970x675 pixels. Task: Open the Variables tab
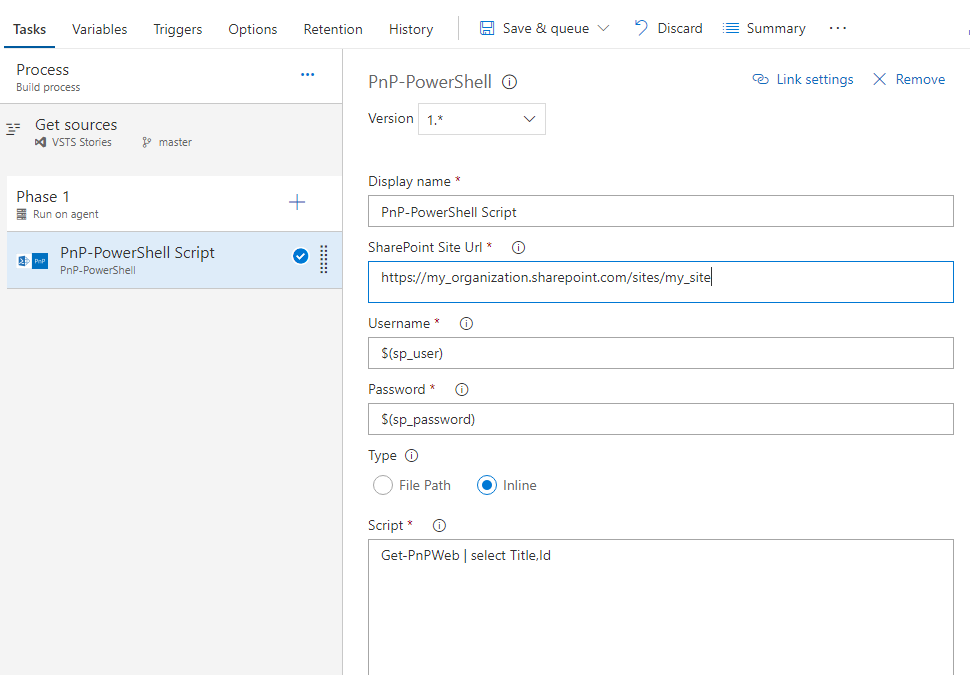coord(99,29)
